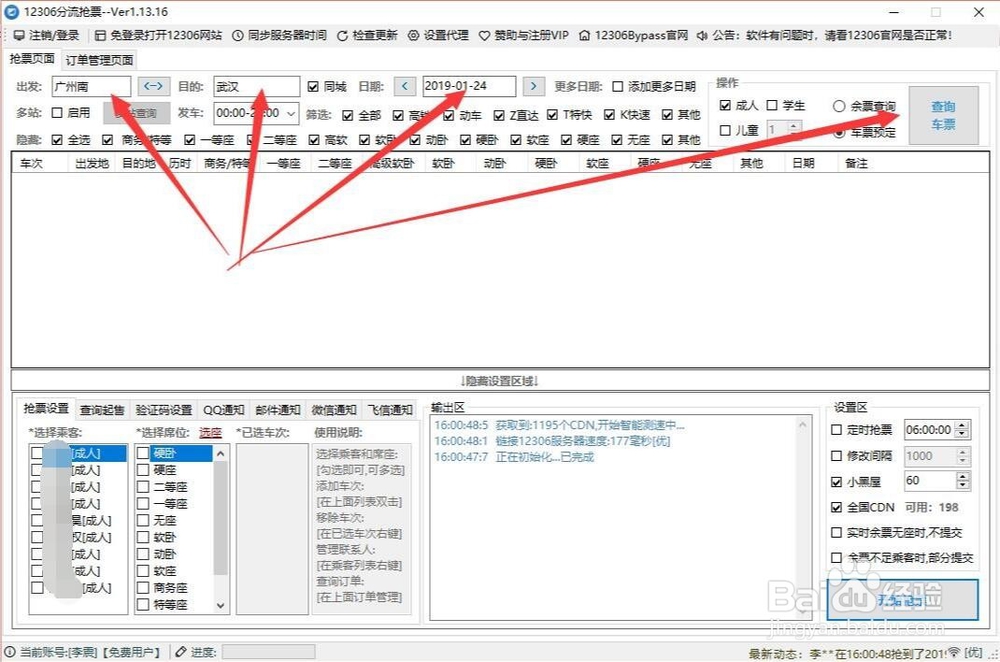
Task: Enable 余票不足乘客时,部分提交 checkbox
Action: 836,557
